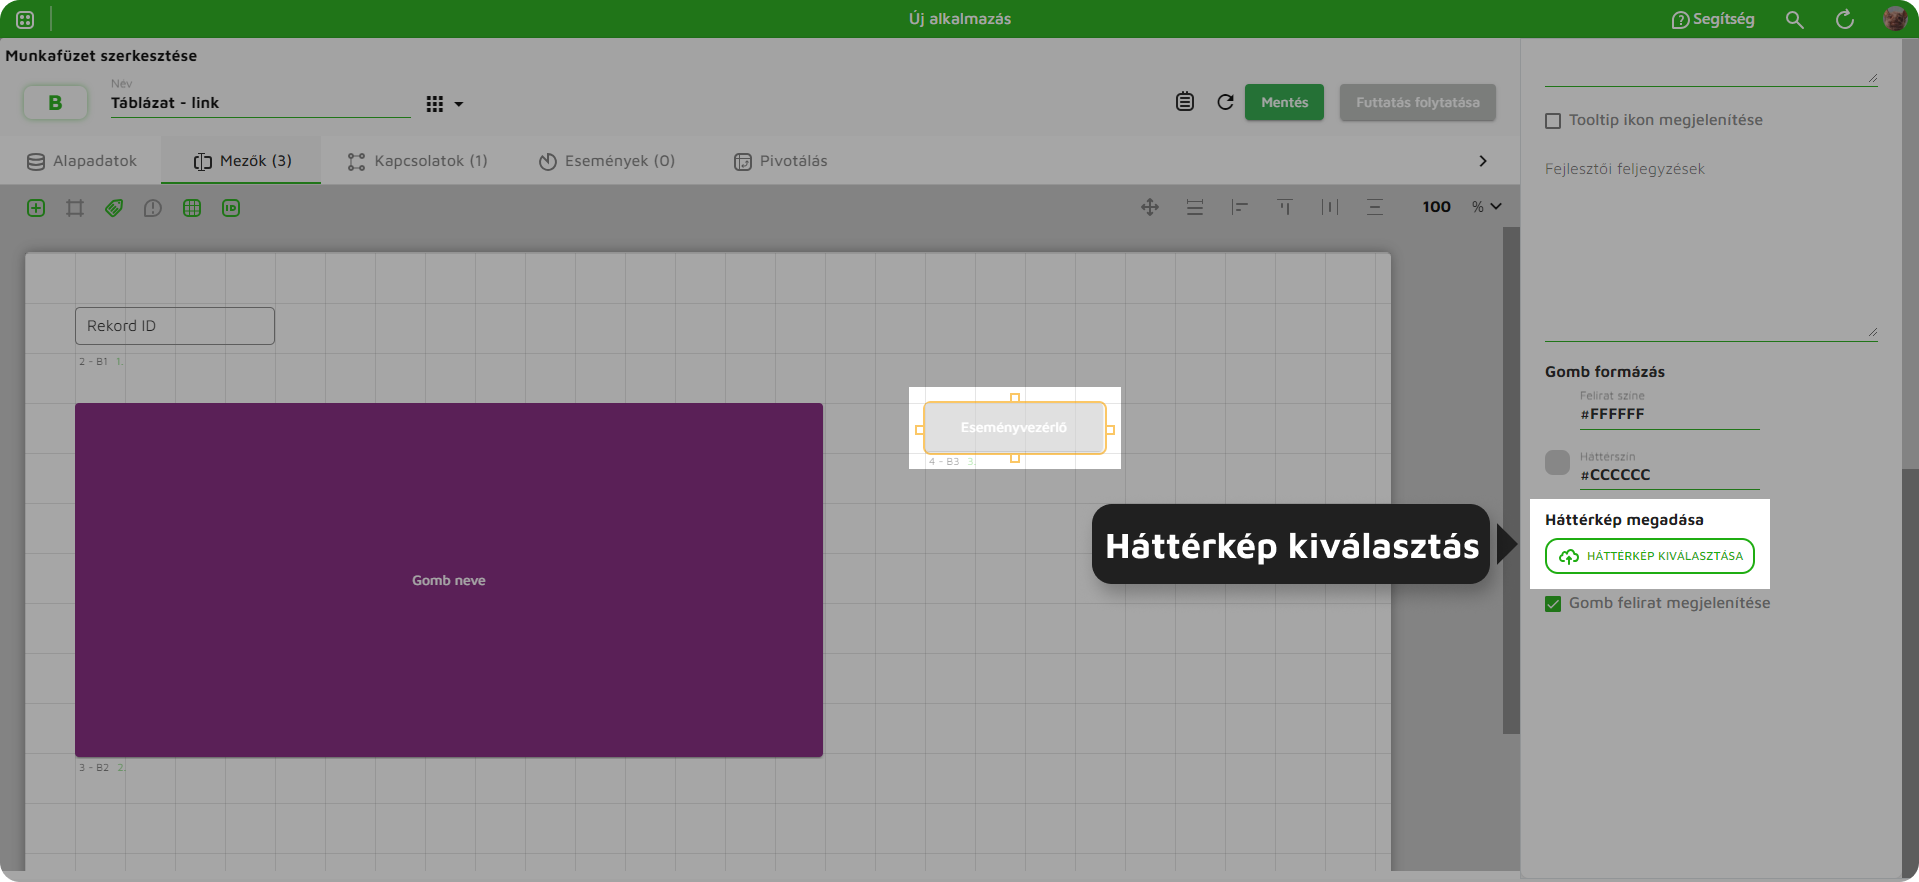
Task: Click the vertical center align icon
Action: point(1375,207)
